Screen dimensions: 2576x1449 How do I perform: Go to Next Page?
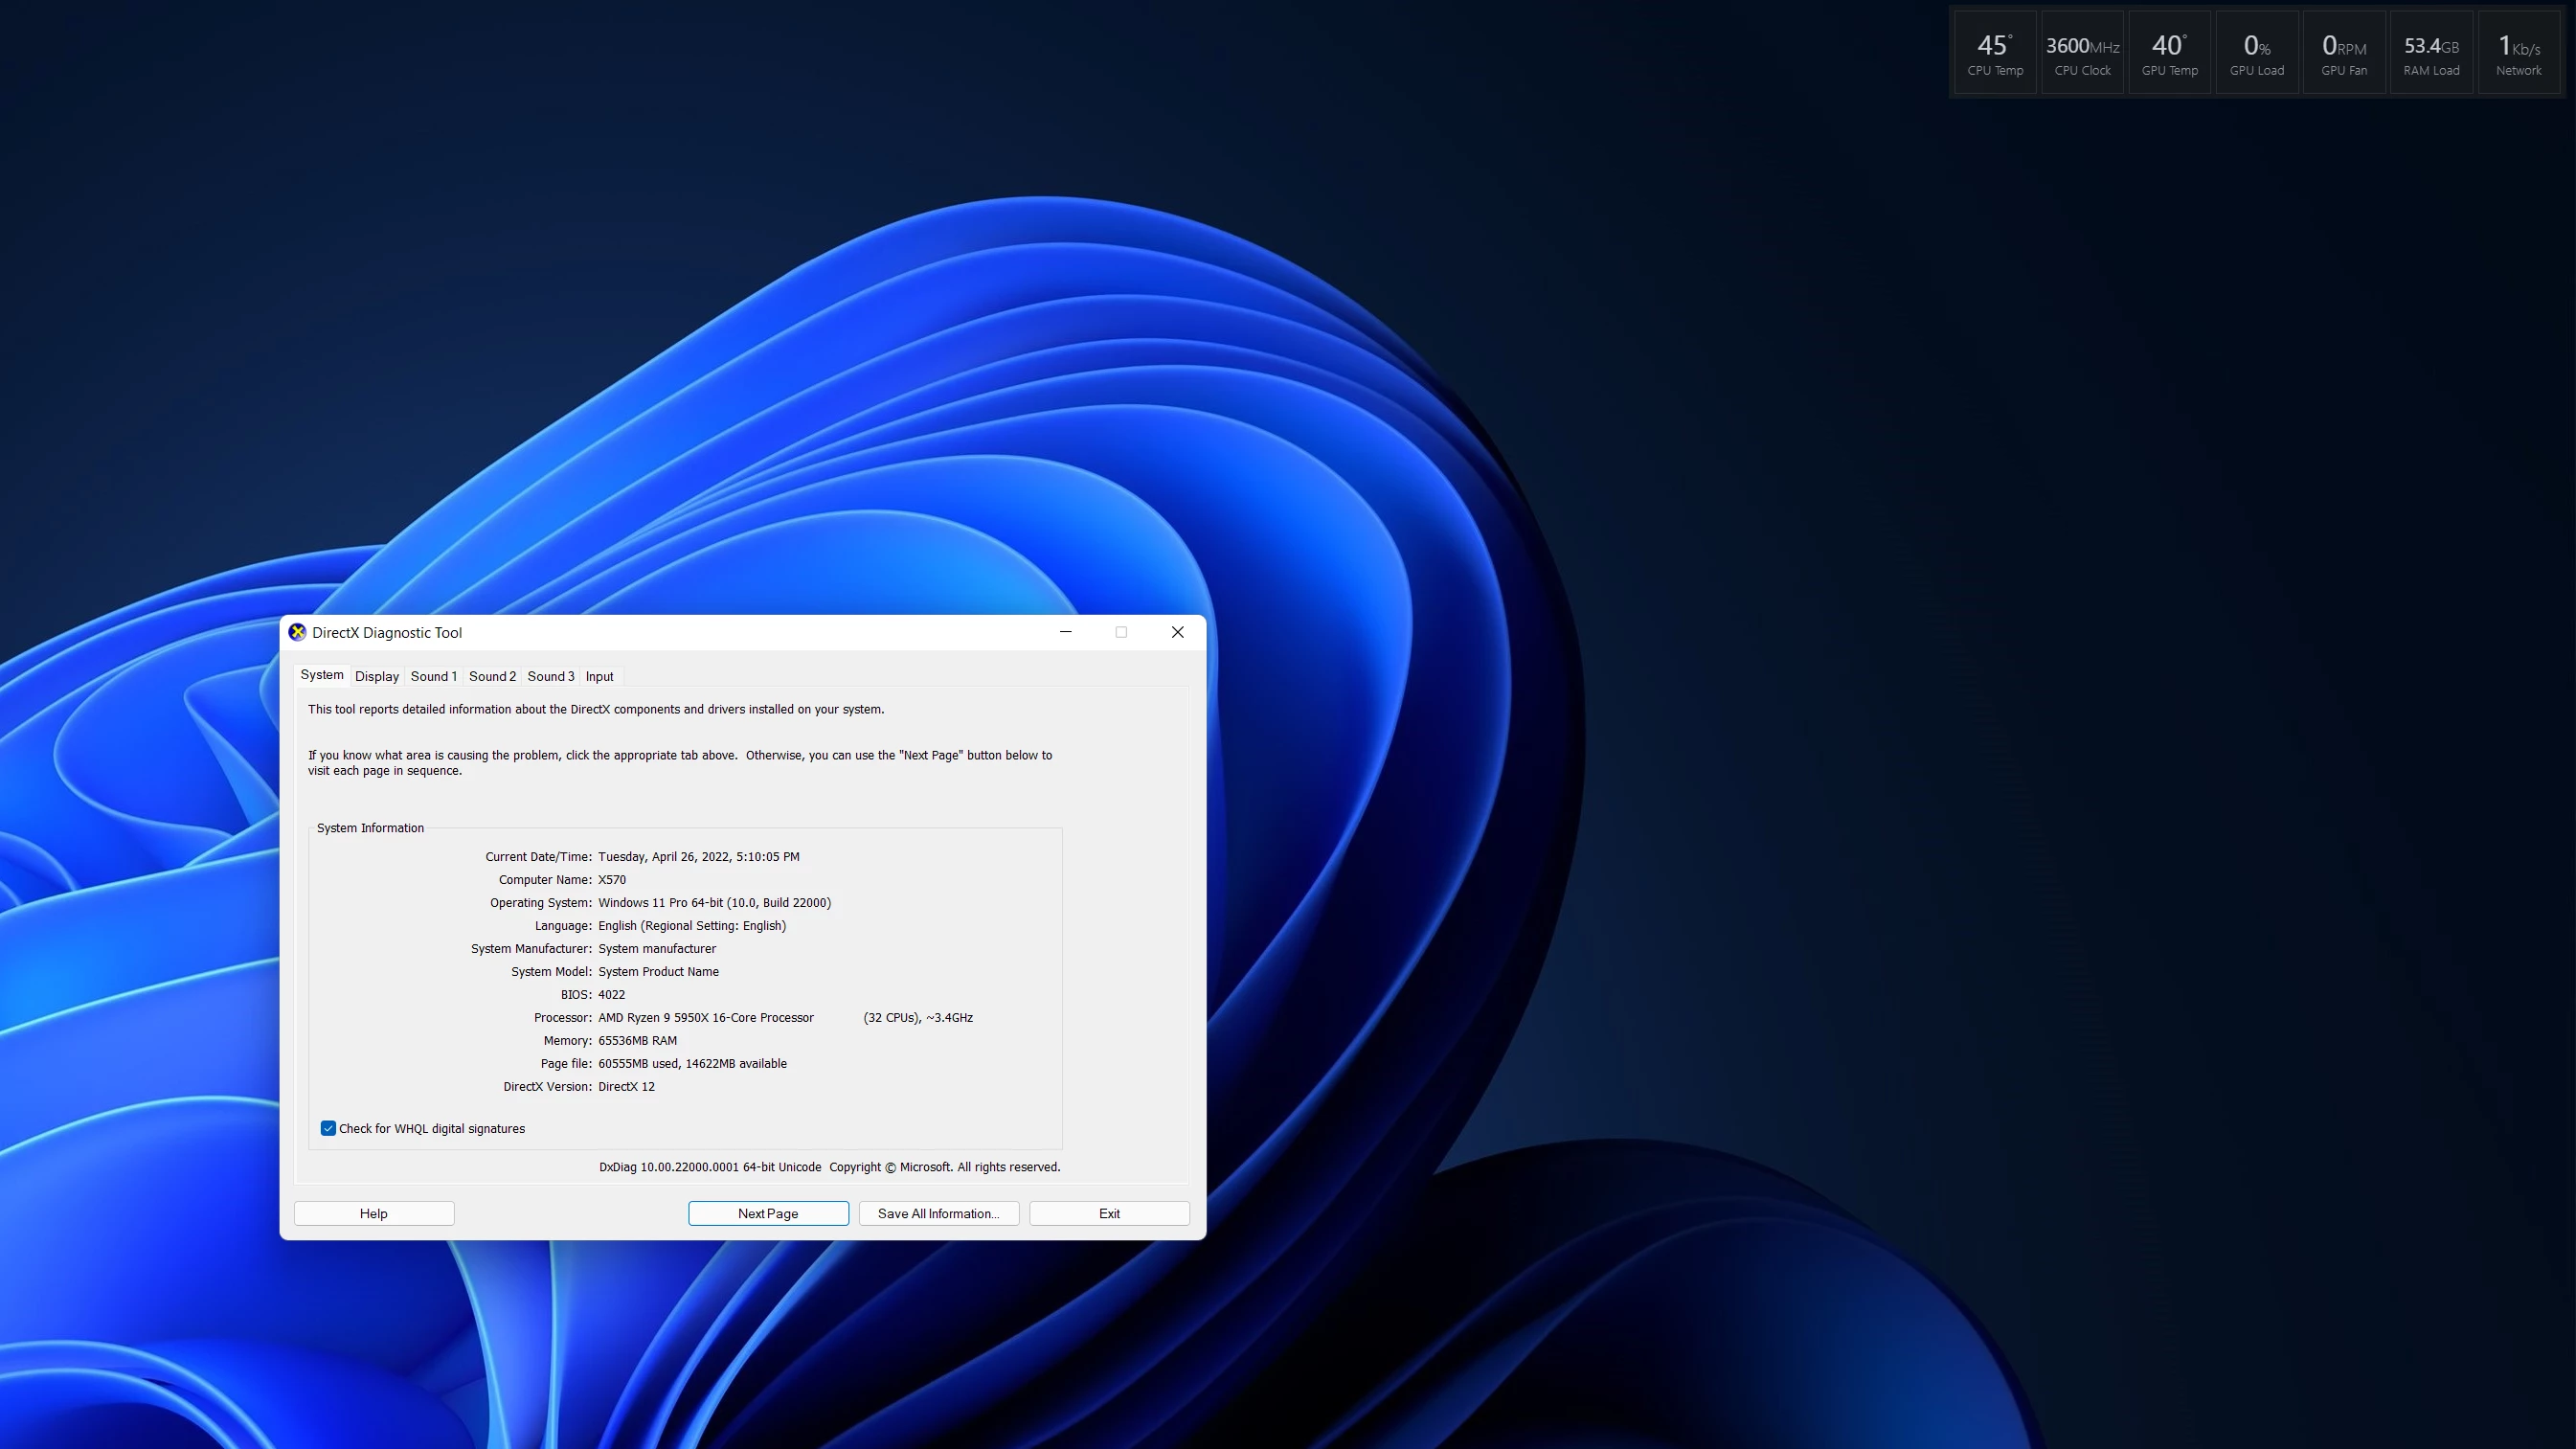pyautogui.click(x=768, y=1213)
